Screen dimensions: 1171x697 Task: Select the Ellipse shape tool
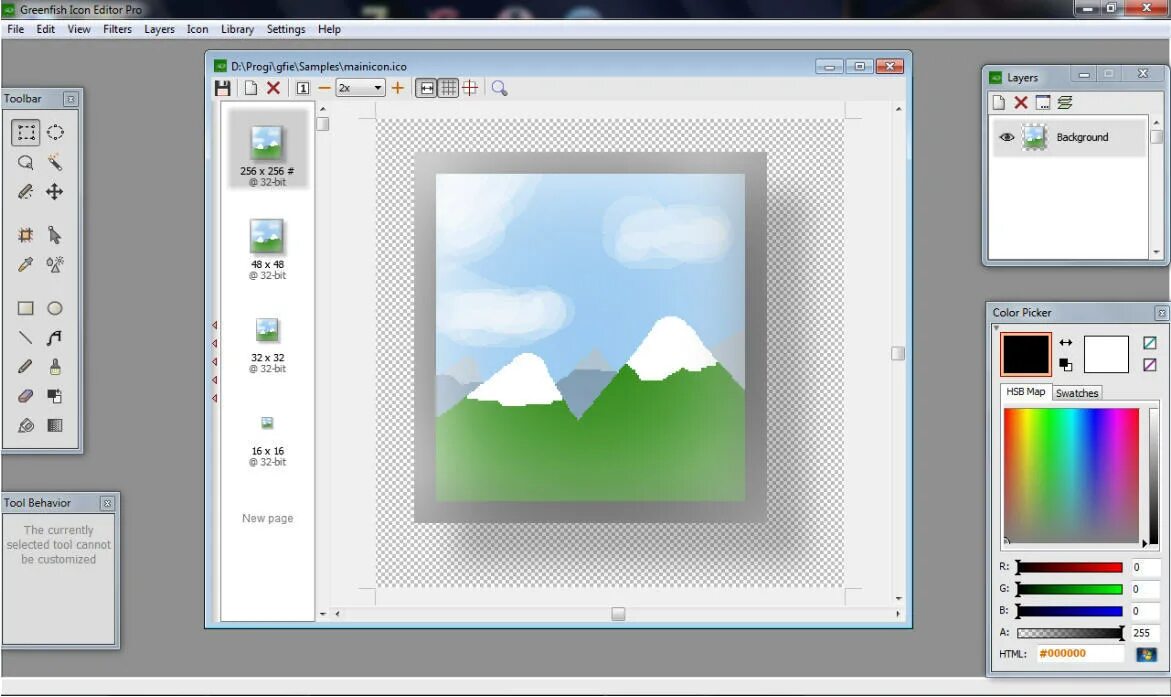55,309
